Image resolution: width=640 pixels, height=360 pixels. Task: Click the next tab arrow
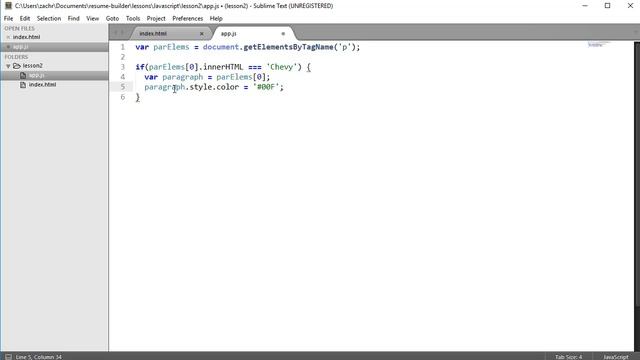click(122, 33)
